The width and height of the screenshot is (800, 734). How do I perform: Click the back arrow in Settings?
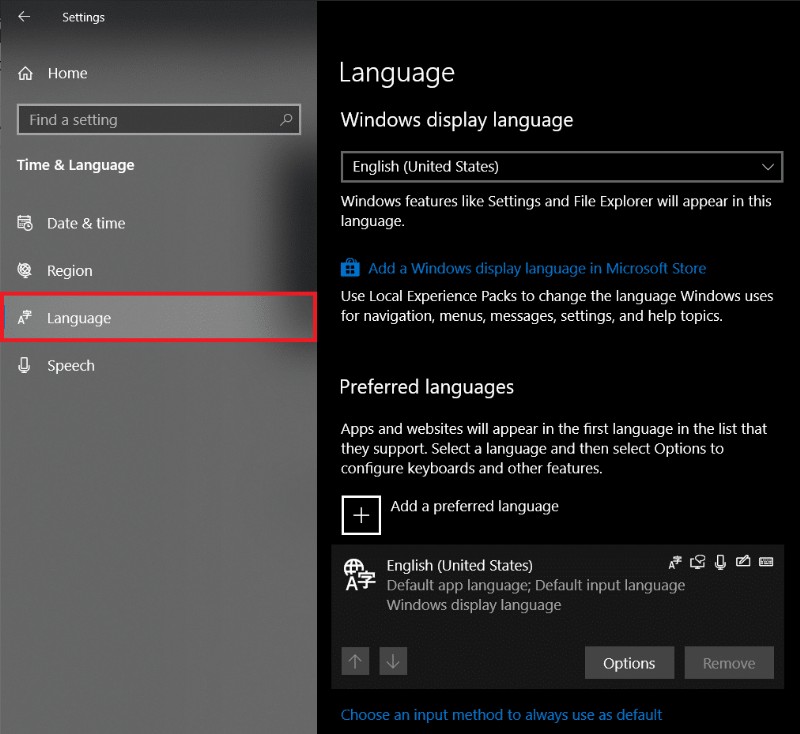coord(25,17)
